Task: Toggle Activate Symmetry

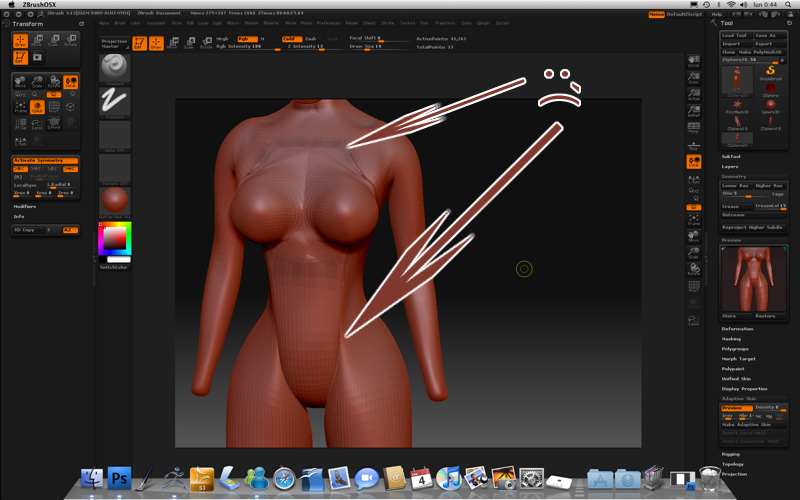Action: click(x=45, y=160)
